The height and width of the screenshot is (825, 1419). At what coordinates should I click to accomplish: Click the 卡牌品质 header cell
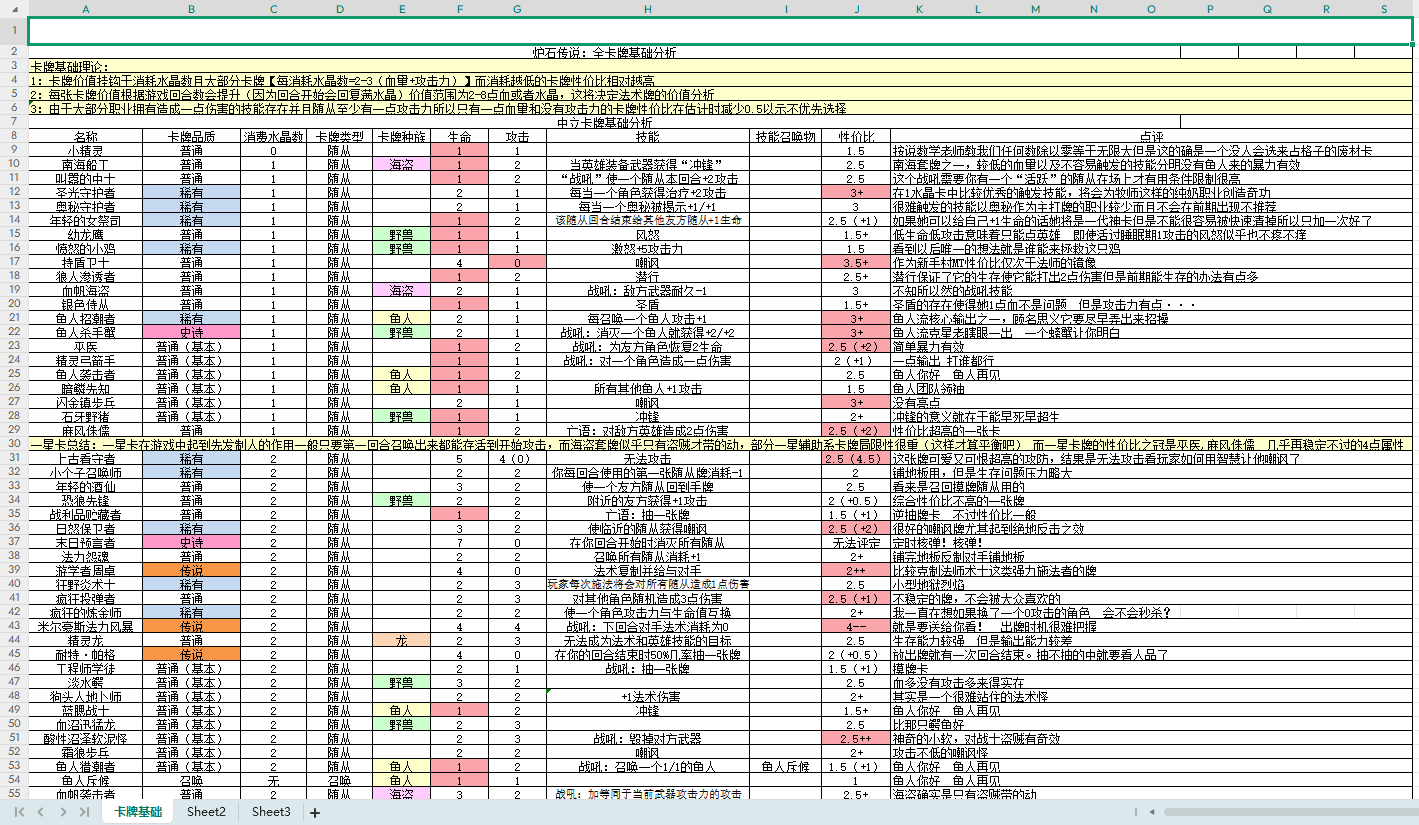192,137
